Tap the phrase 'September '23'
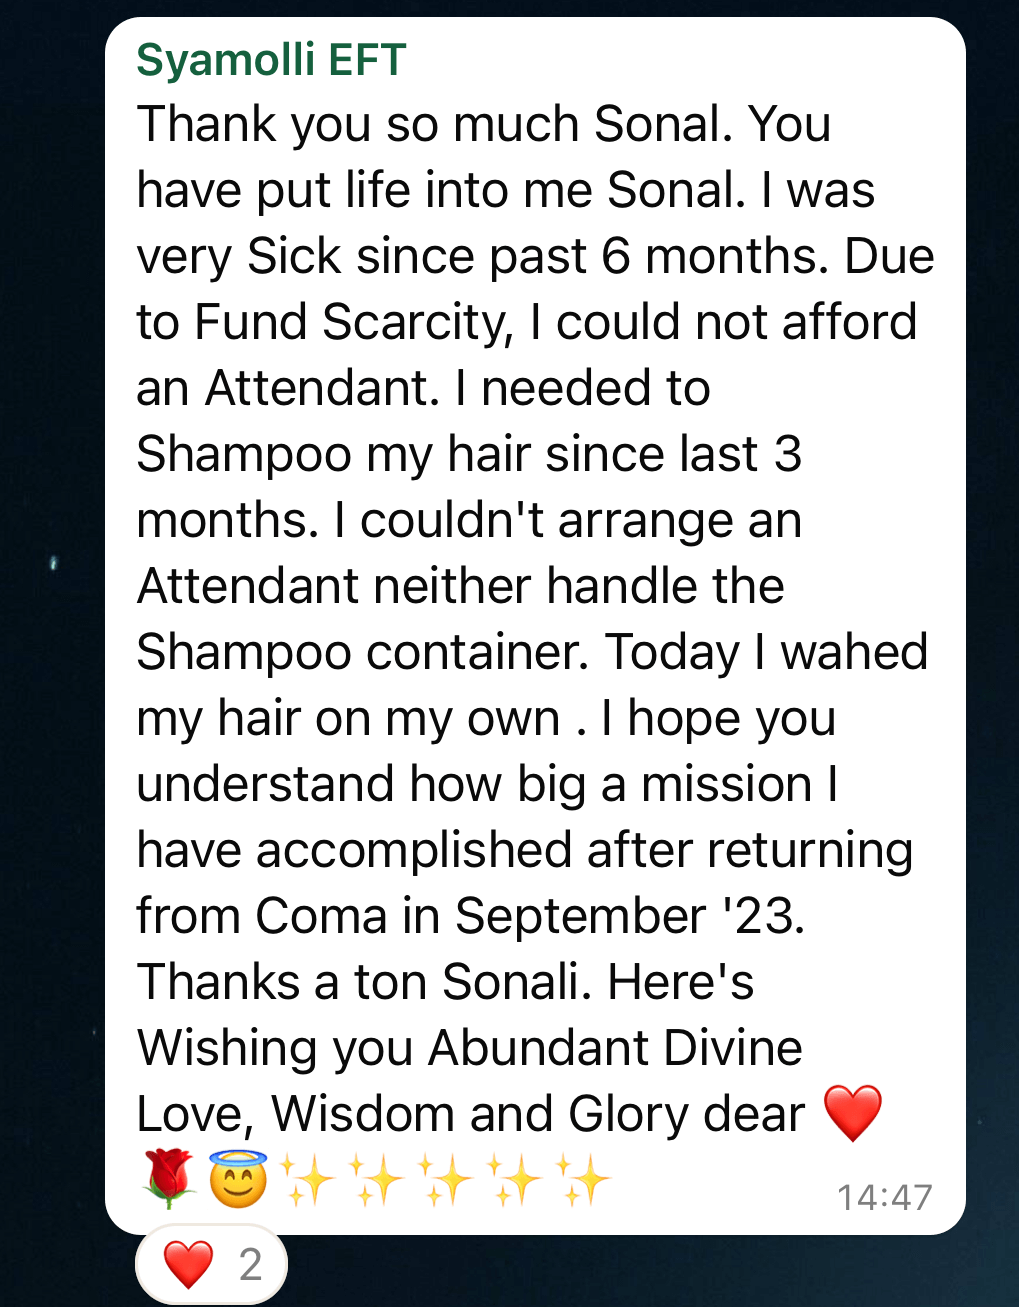The height and width of the screenshot is (1307, 1019). (630, 916)
